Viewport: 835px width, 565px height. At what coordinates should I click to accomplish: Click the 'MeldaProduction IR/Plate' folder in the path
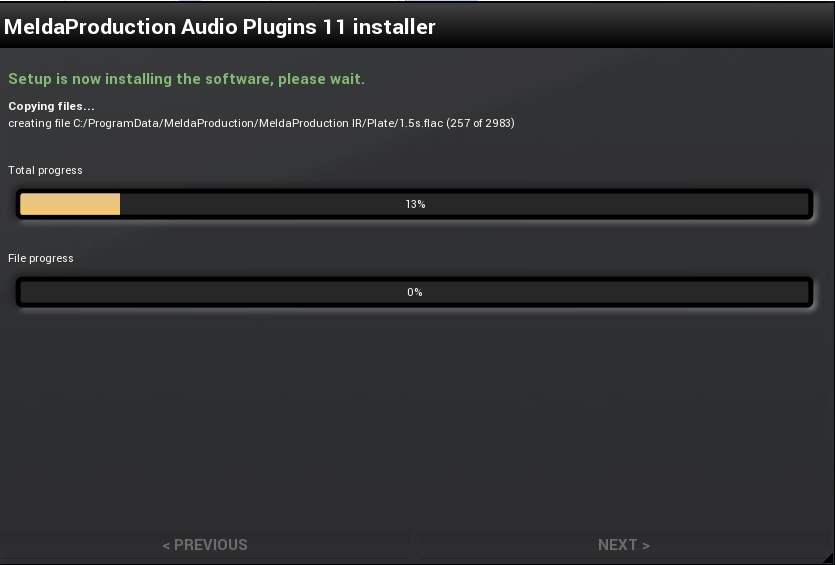(x=320, y=123)
